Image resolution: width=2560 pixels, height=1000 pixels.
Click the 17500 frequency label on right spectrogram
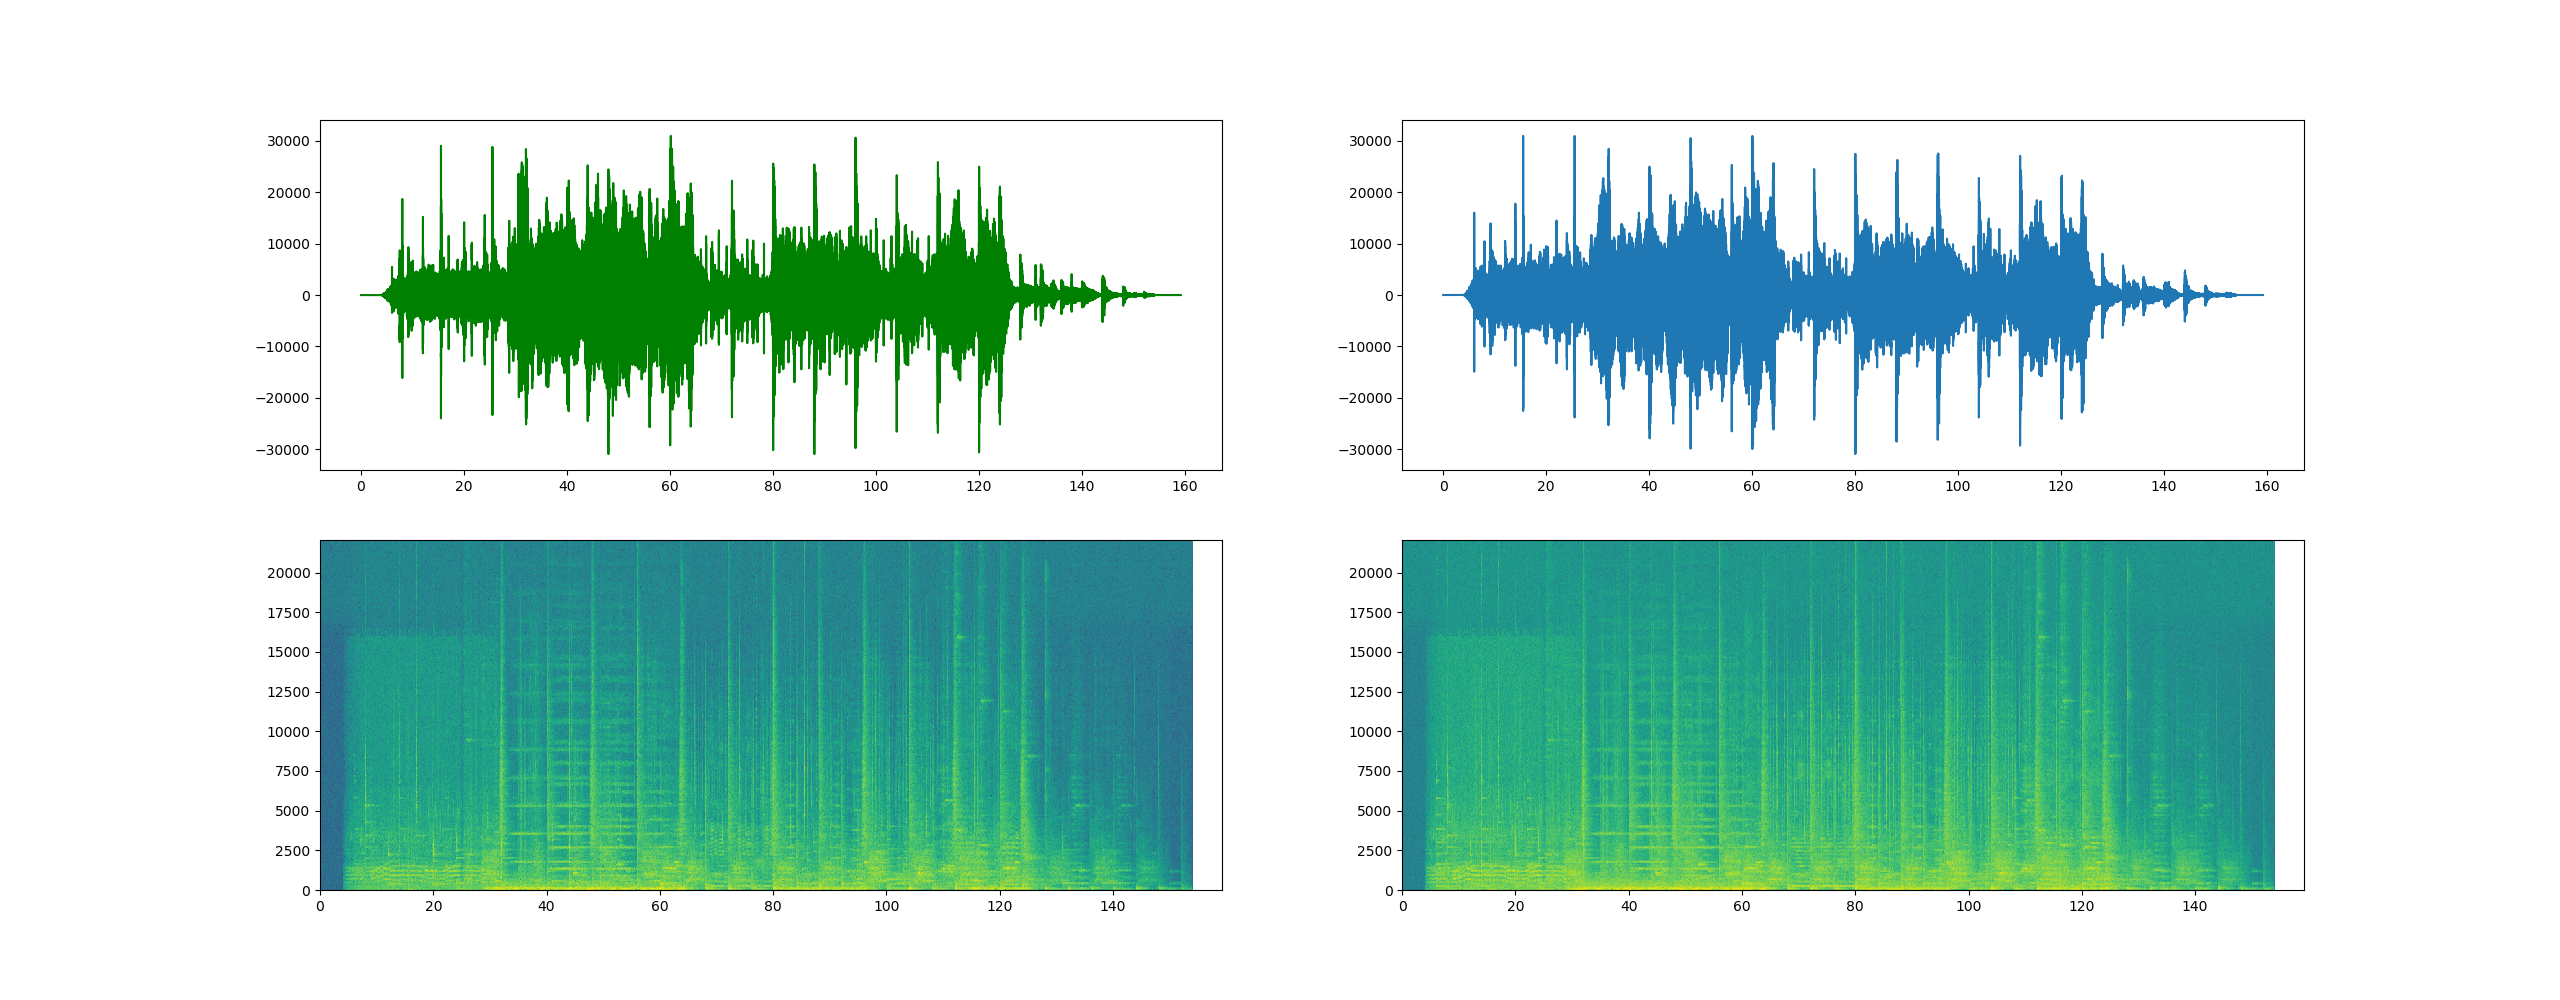pos(1370,613)
